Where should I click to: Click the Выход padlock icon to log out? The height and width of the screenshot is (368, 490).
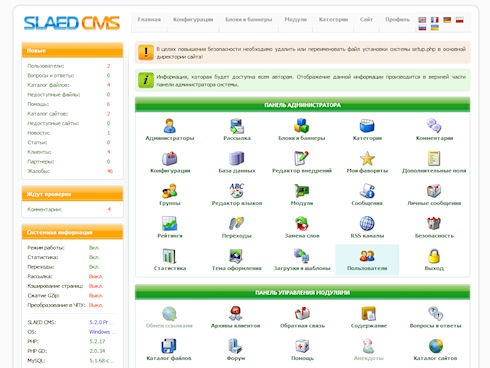(x=434, y=256)
